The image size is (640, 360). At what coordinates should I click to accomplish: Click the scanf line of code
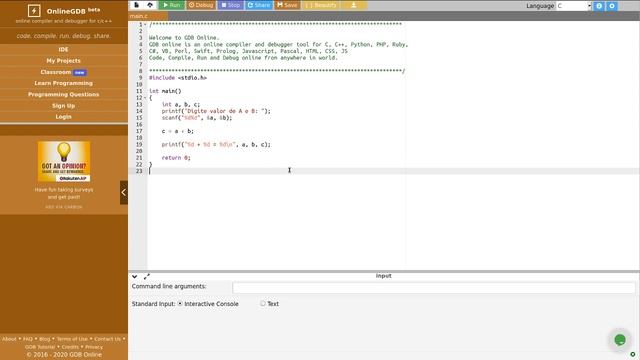click(x=197, y=118)
